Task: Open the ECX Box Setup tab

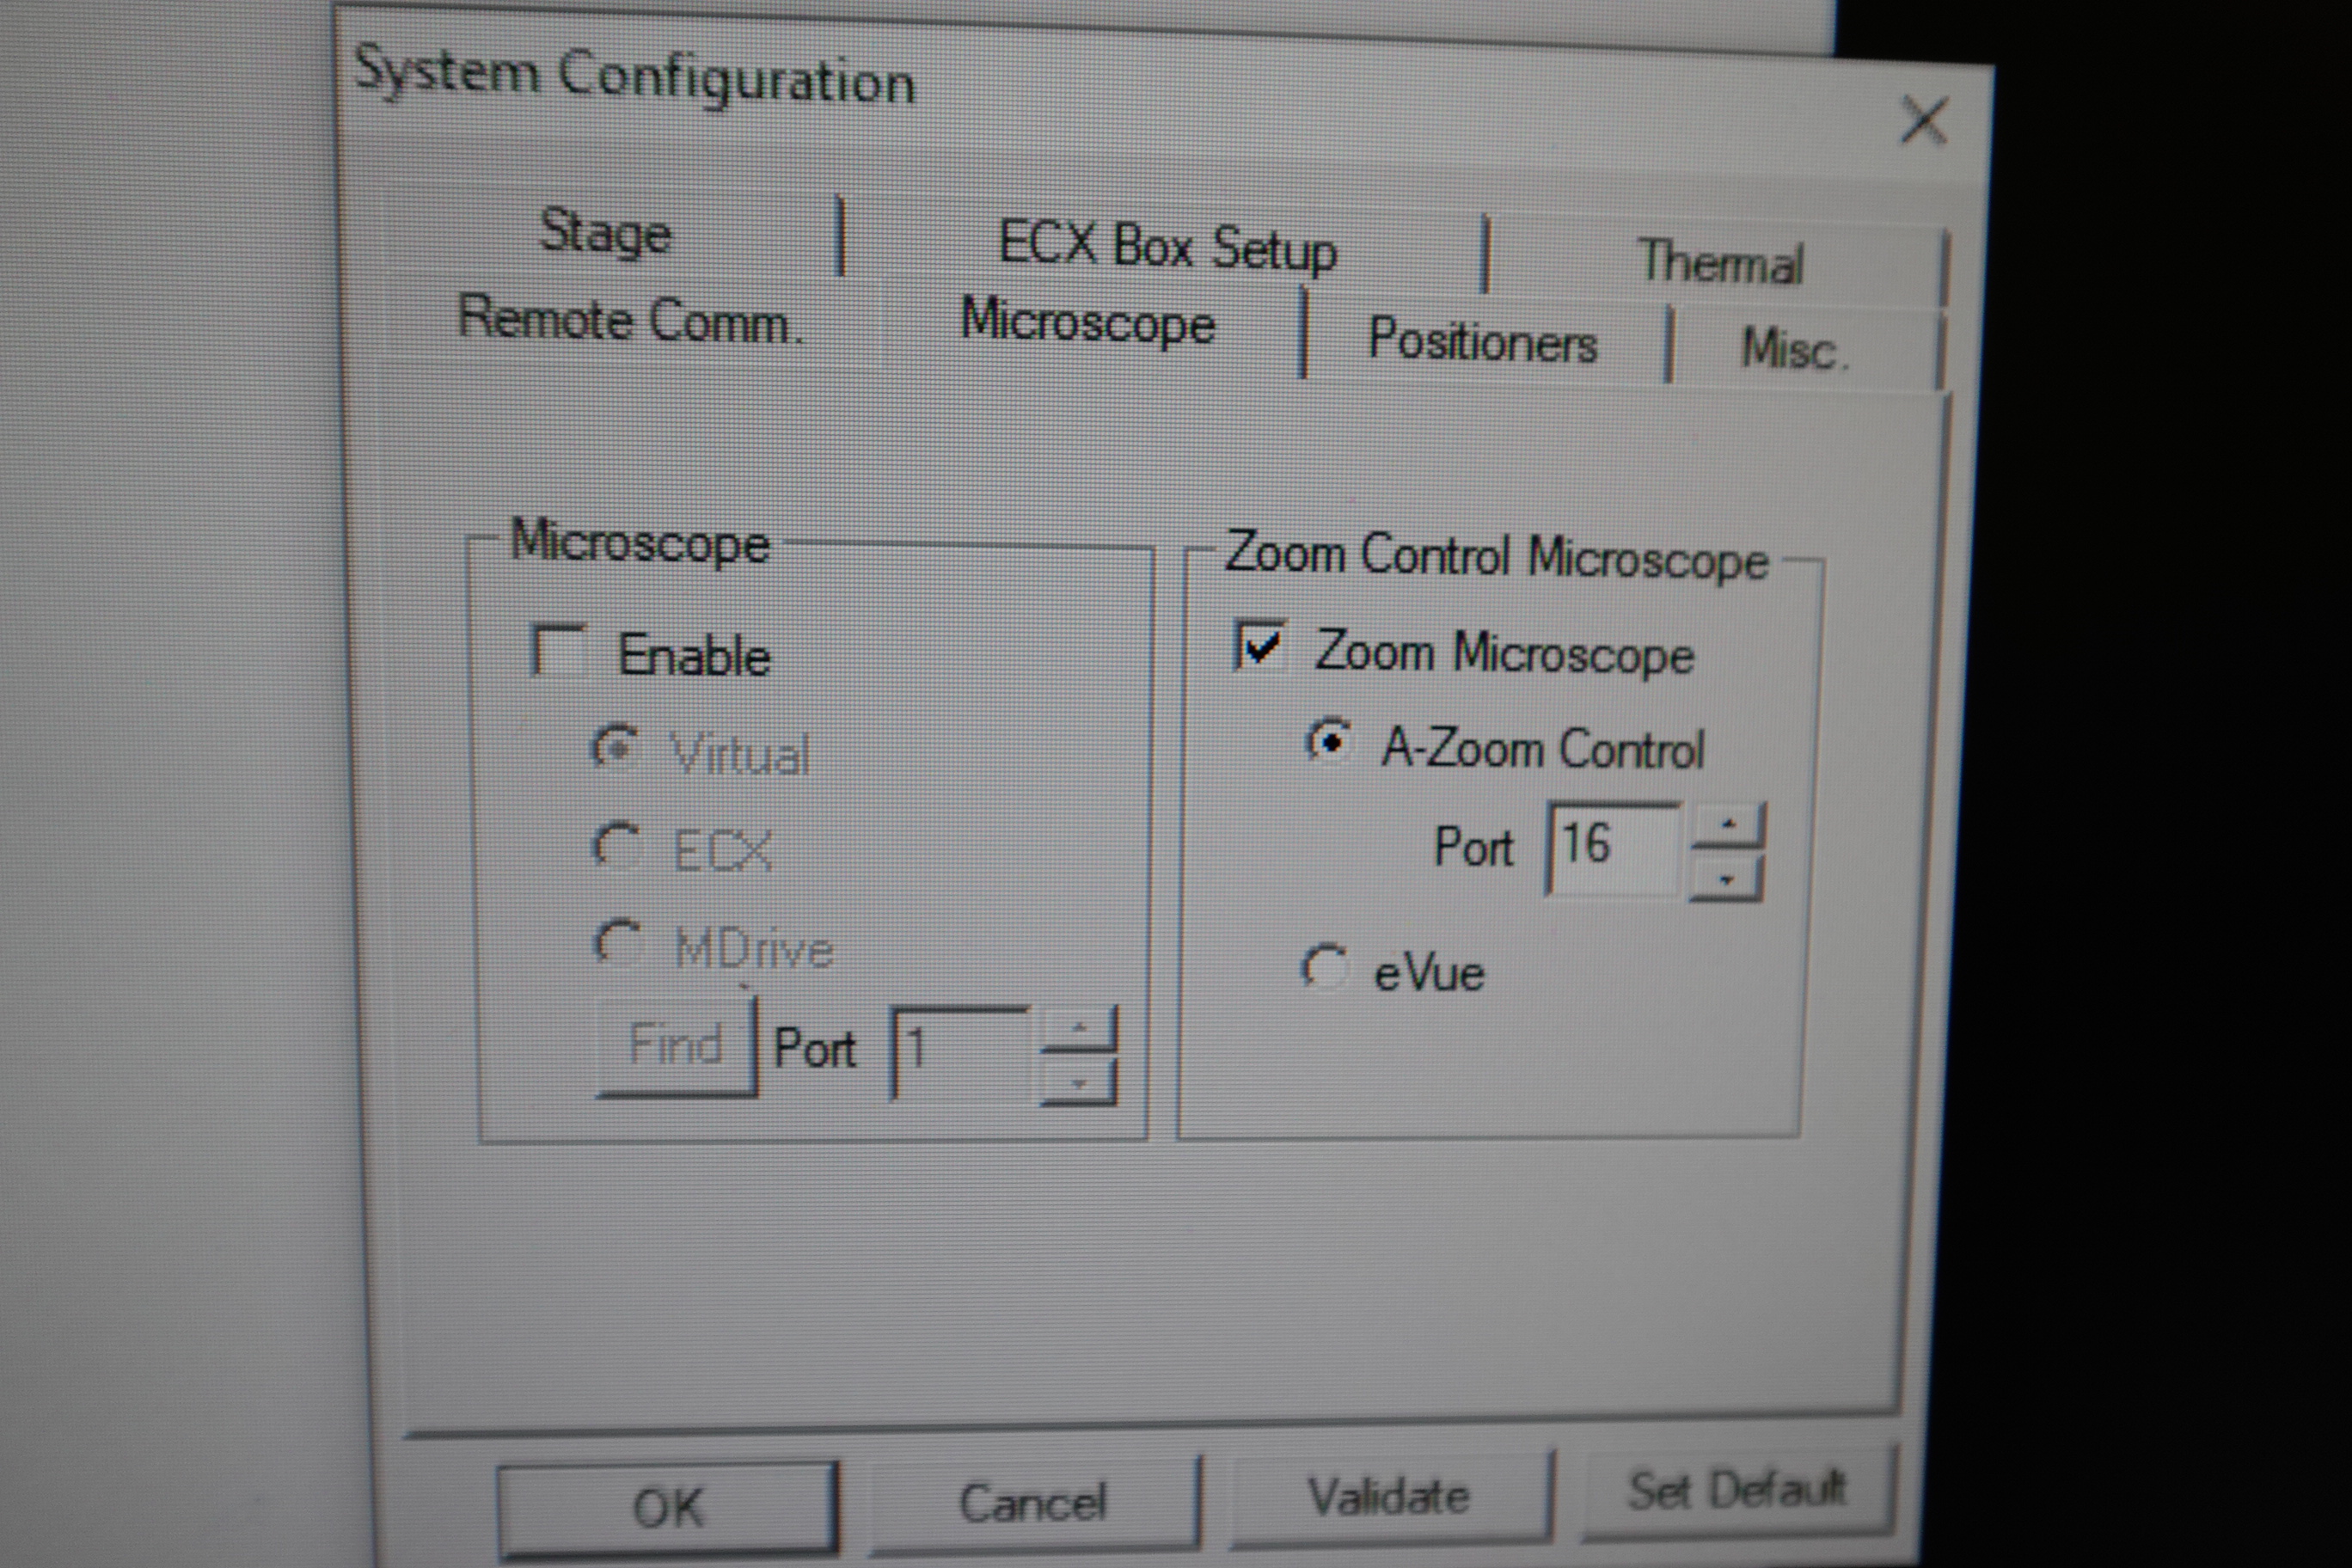Action: click(x=1167, y=246)
